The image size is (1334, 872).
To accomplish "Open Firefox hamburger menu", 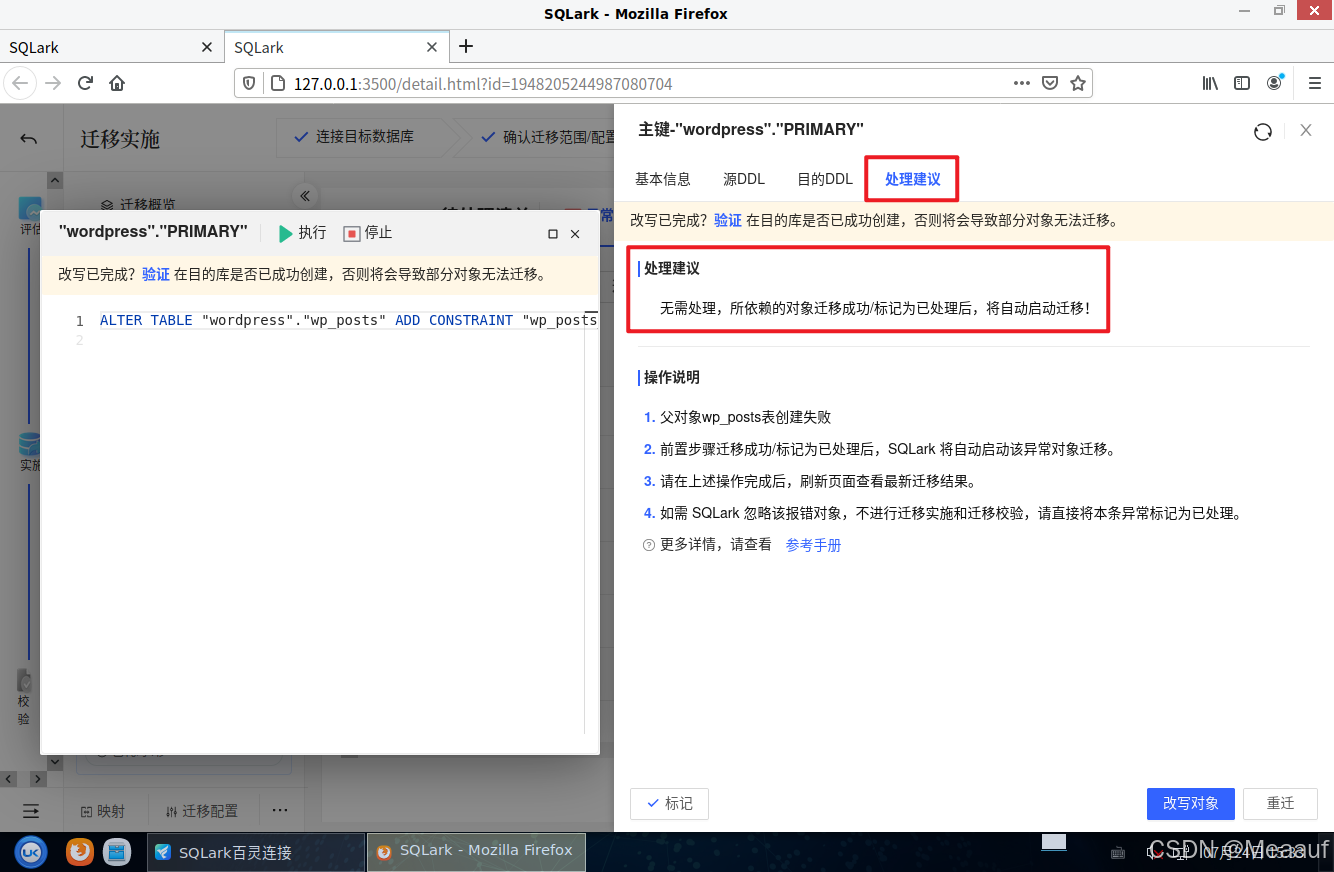I will [x=1315, y=83].
